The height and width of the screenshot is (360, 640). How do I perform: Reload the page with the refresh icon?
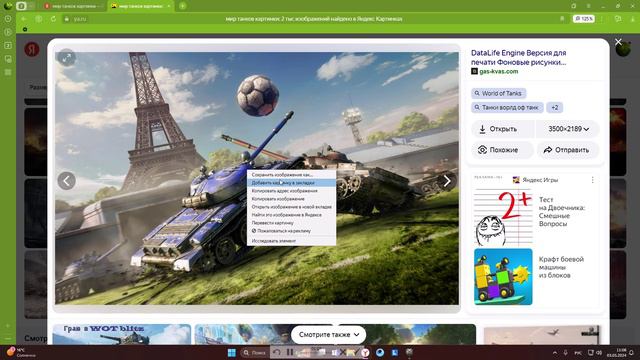point(53,19)
